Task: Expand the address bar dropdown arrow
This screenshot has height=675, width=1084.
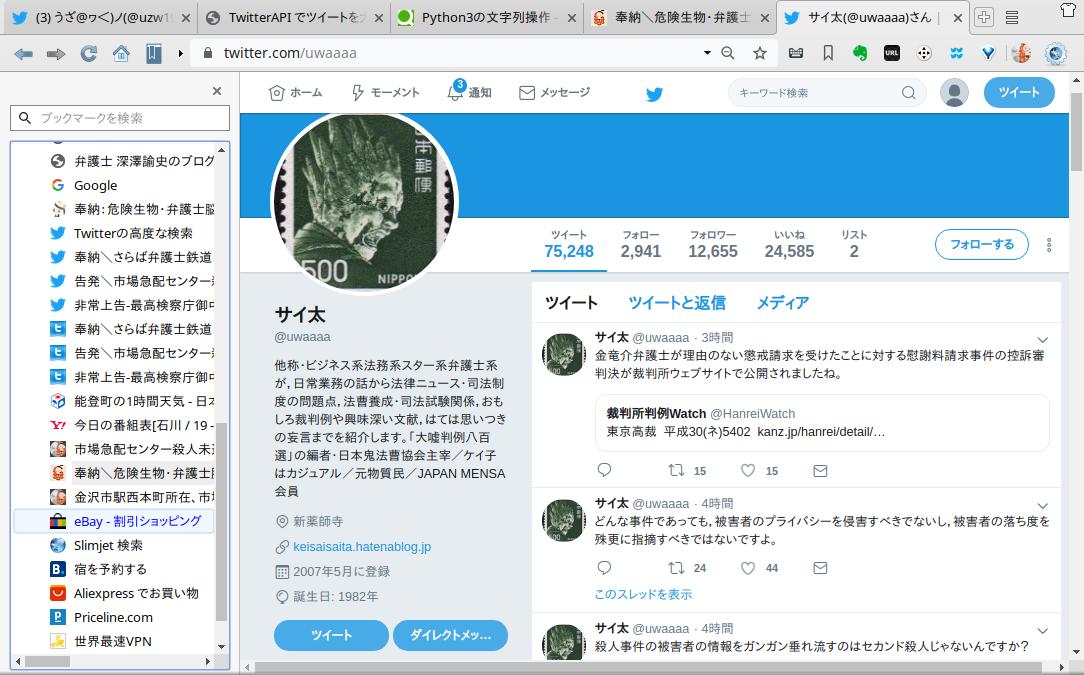Action: pyautogui.click(x=707, y=53)
